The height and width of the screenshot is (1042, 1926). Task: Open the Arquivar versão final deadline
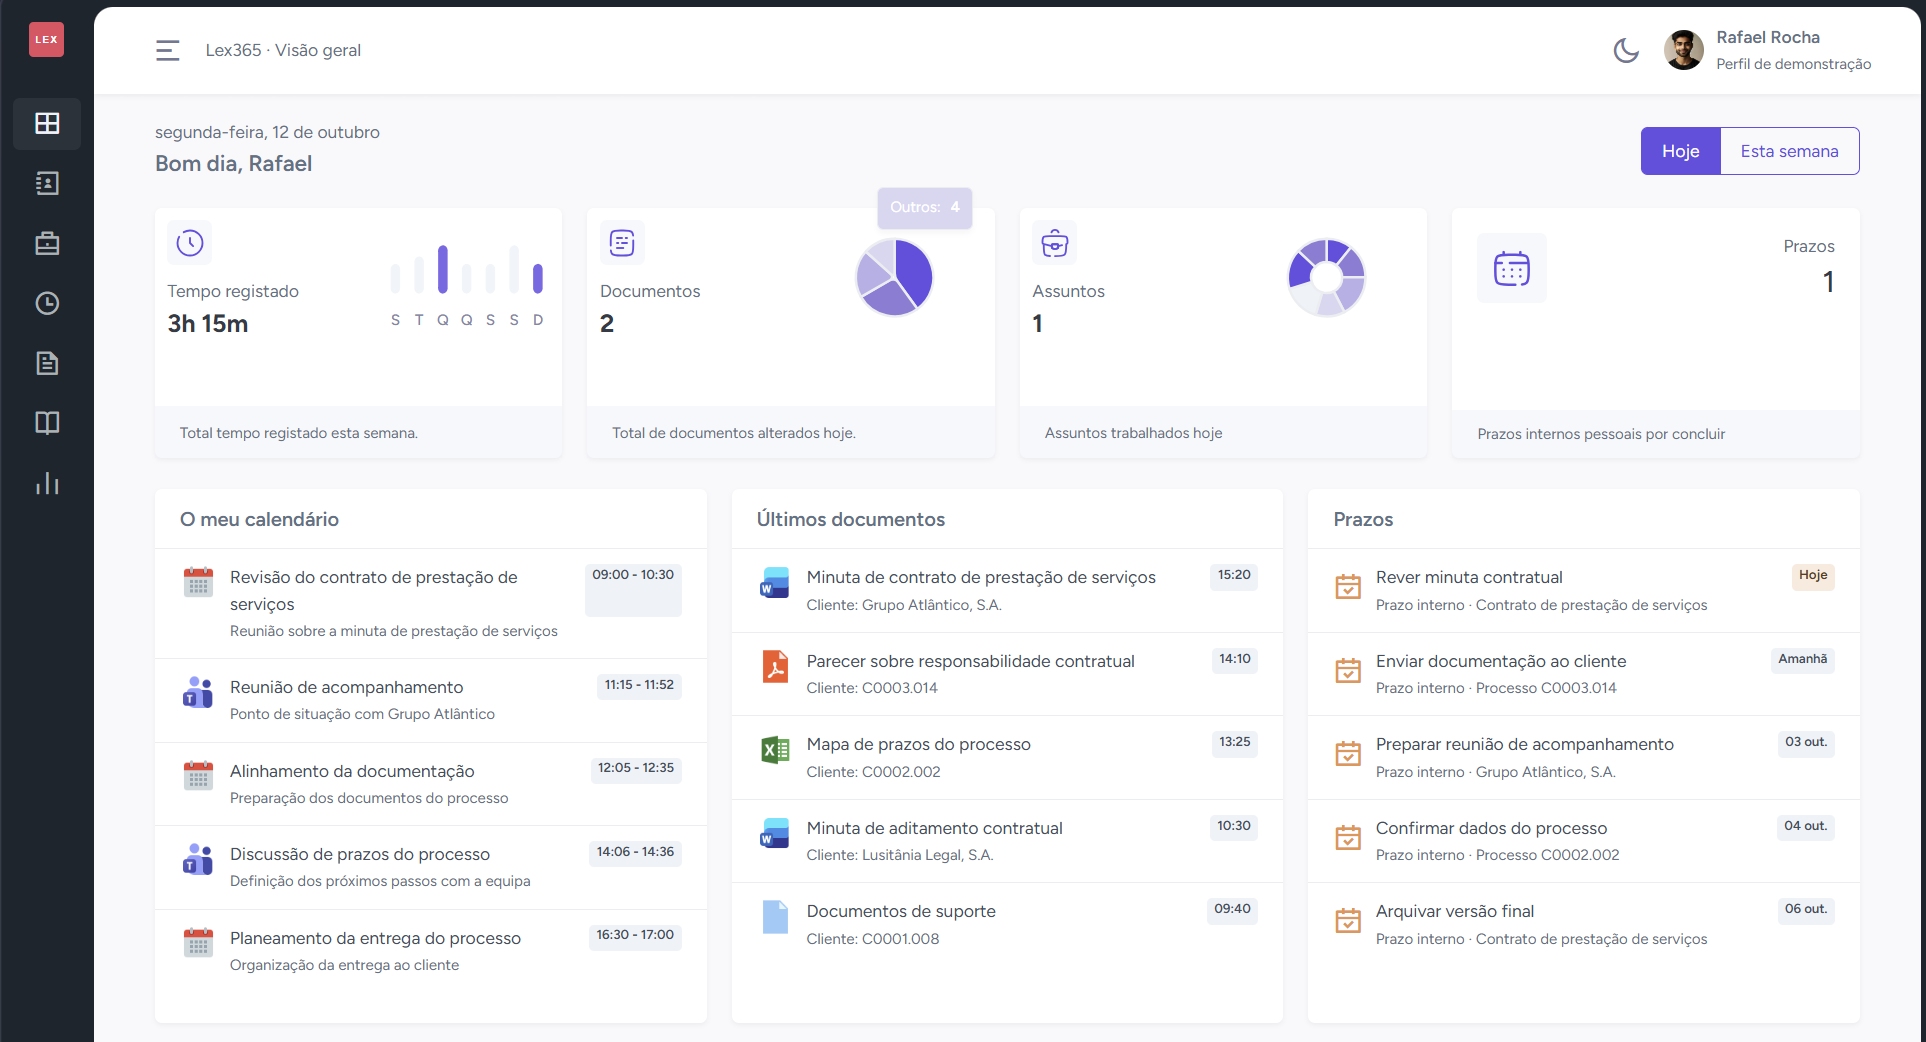[1584, 924]
